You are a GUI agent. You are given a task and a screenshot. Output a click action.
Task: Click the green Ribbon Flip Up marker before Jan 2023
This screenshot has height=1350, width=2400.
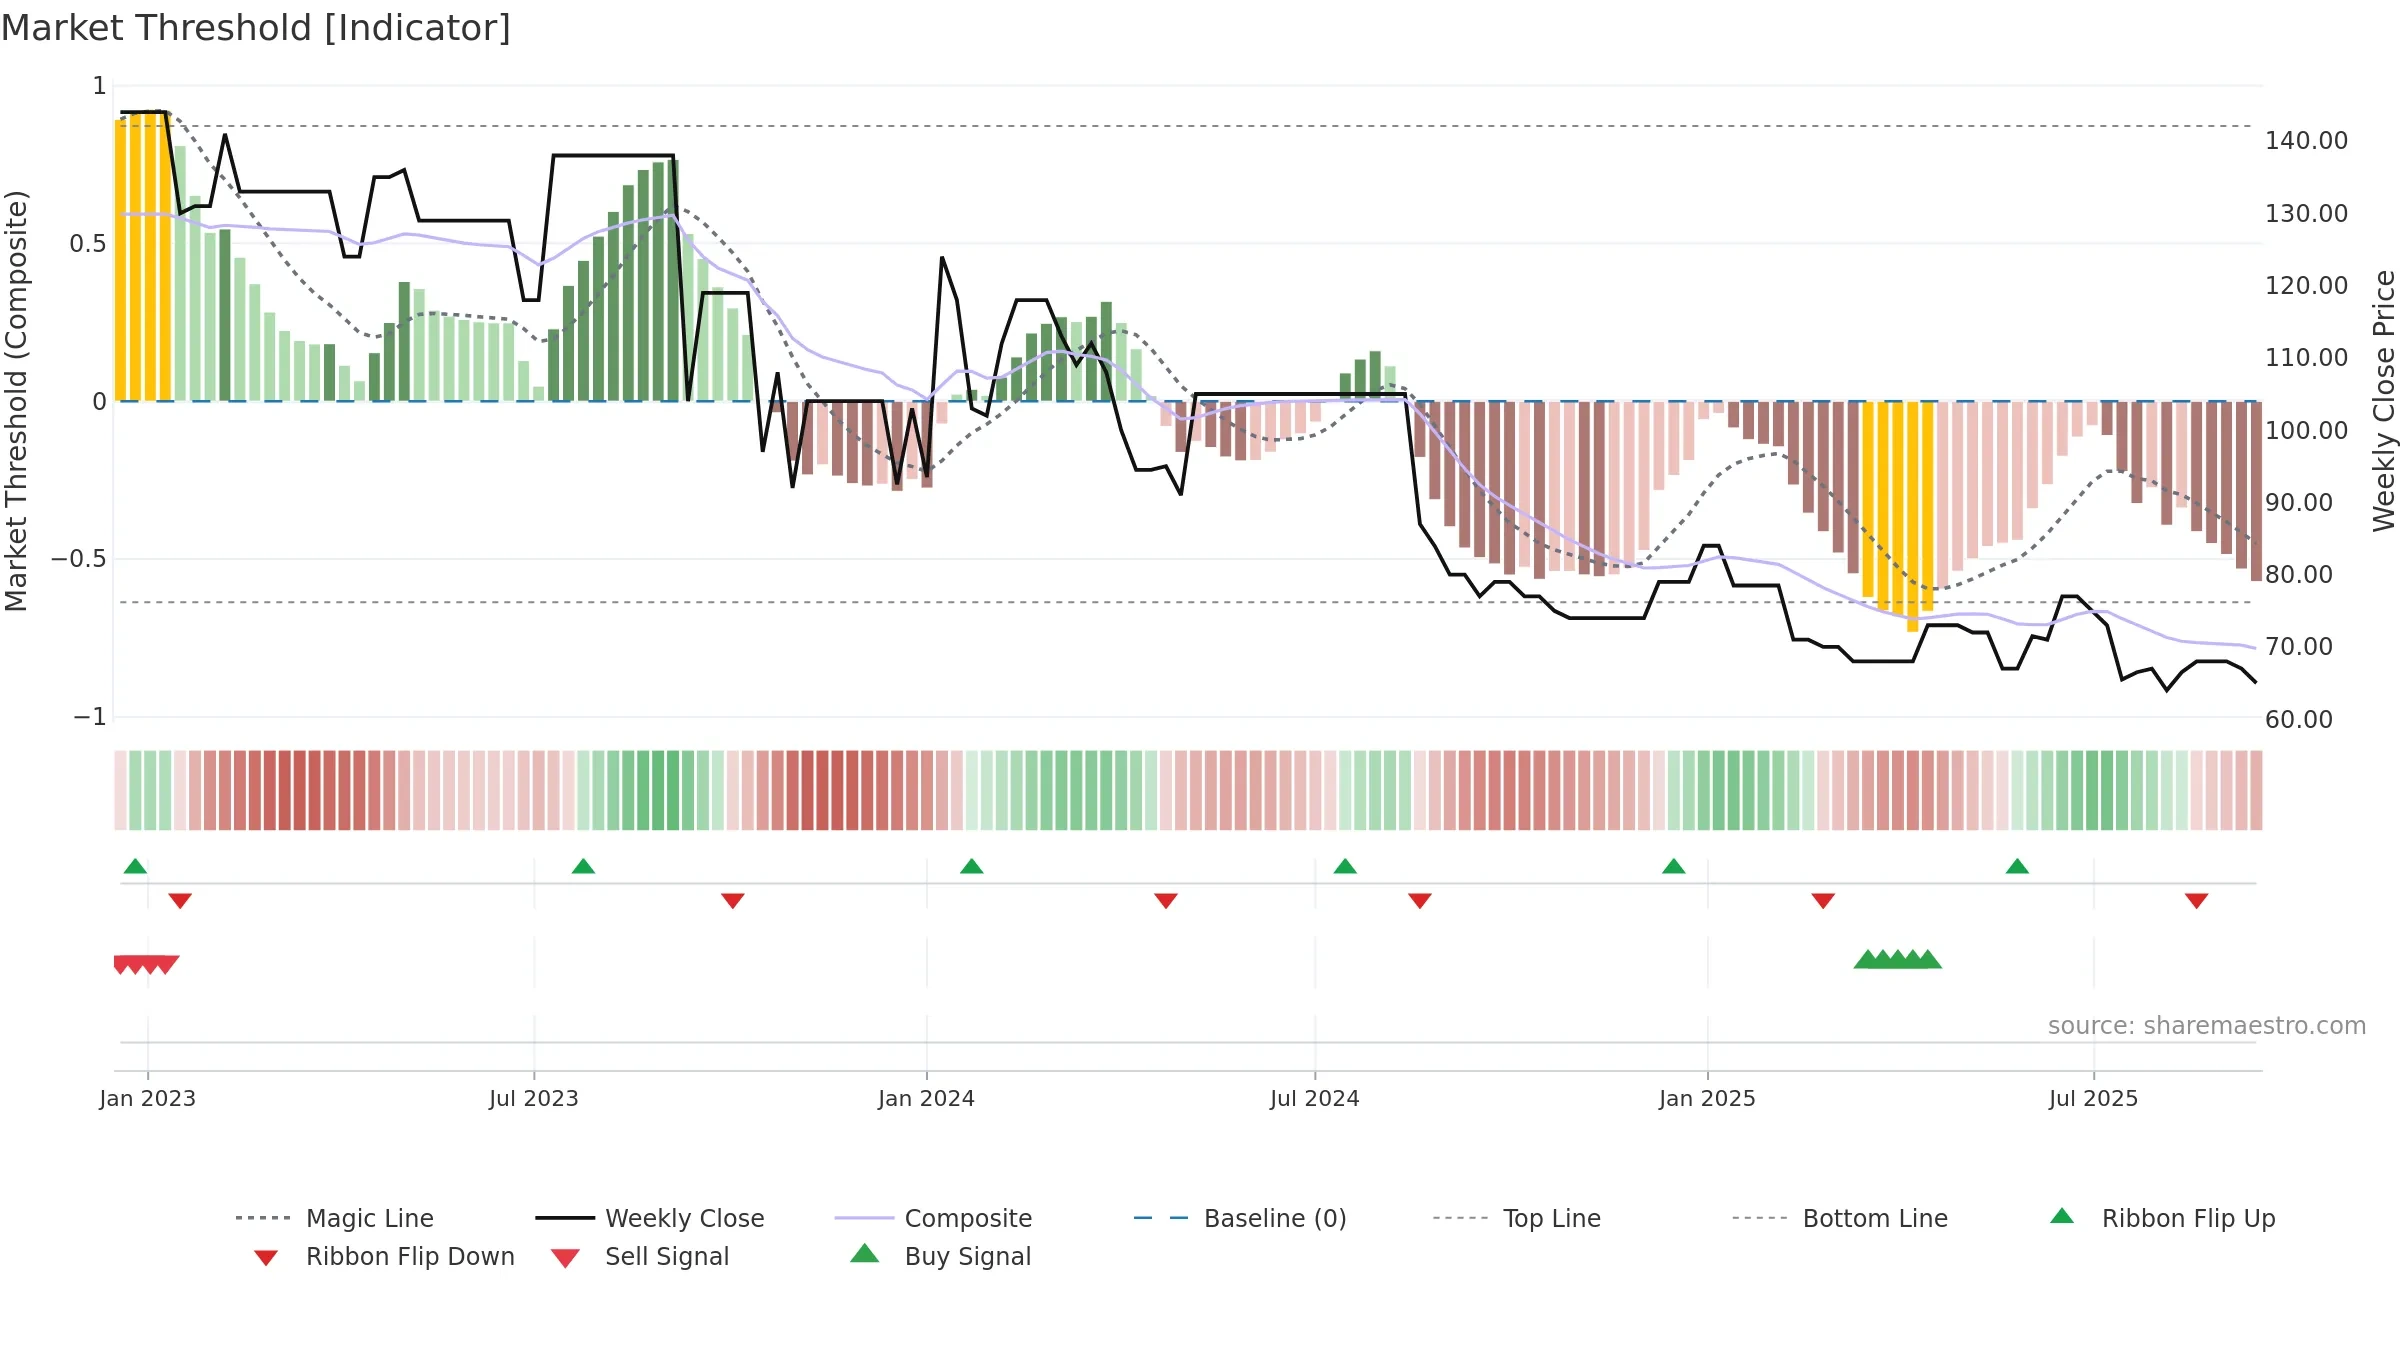click(x=135, y=866)
